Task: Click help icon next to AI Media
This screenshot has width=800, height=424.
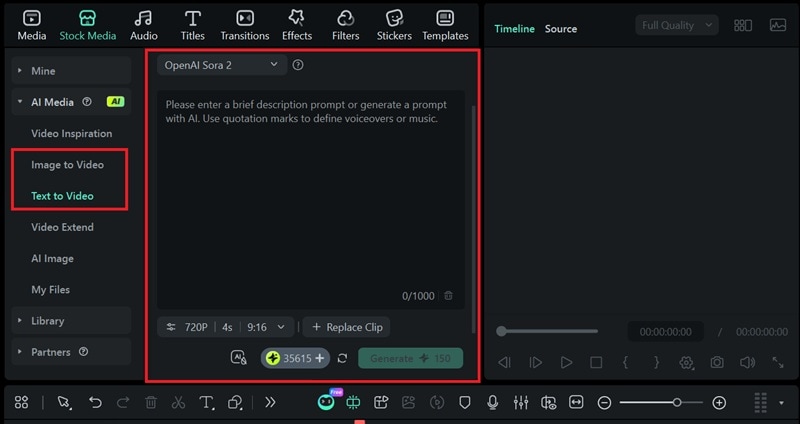Action: click(87, 102)
